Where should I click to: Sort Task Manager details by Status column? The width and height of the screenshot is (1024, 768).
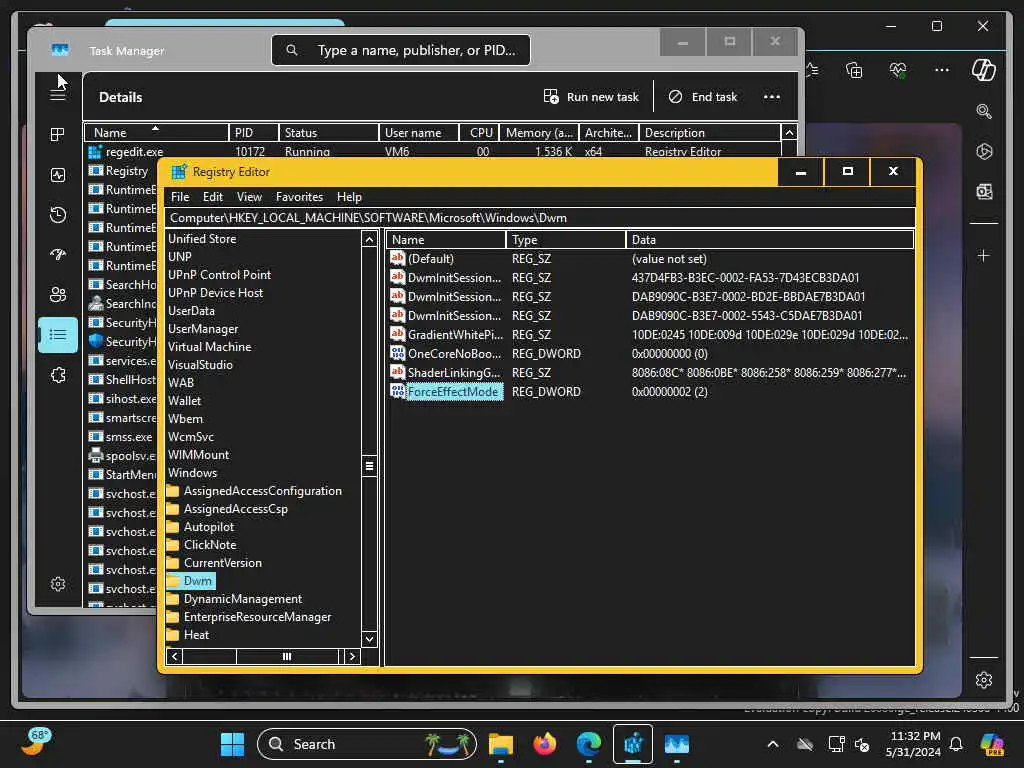328,133
